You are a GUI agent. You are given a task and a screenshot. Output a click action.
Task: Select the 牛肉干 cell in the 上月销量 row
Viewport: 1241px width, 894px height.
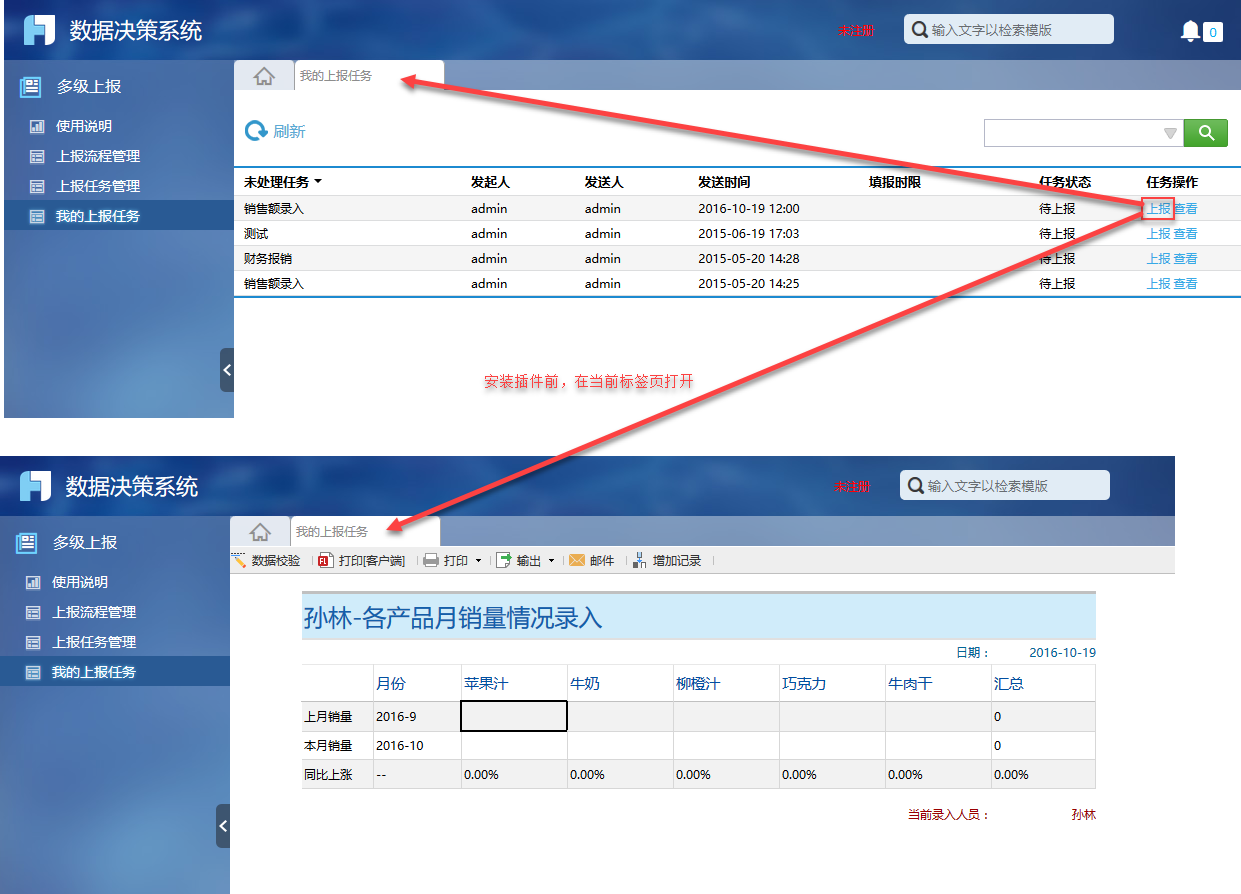(x=938, y=717)
